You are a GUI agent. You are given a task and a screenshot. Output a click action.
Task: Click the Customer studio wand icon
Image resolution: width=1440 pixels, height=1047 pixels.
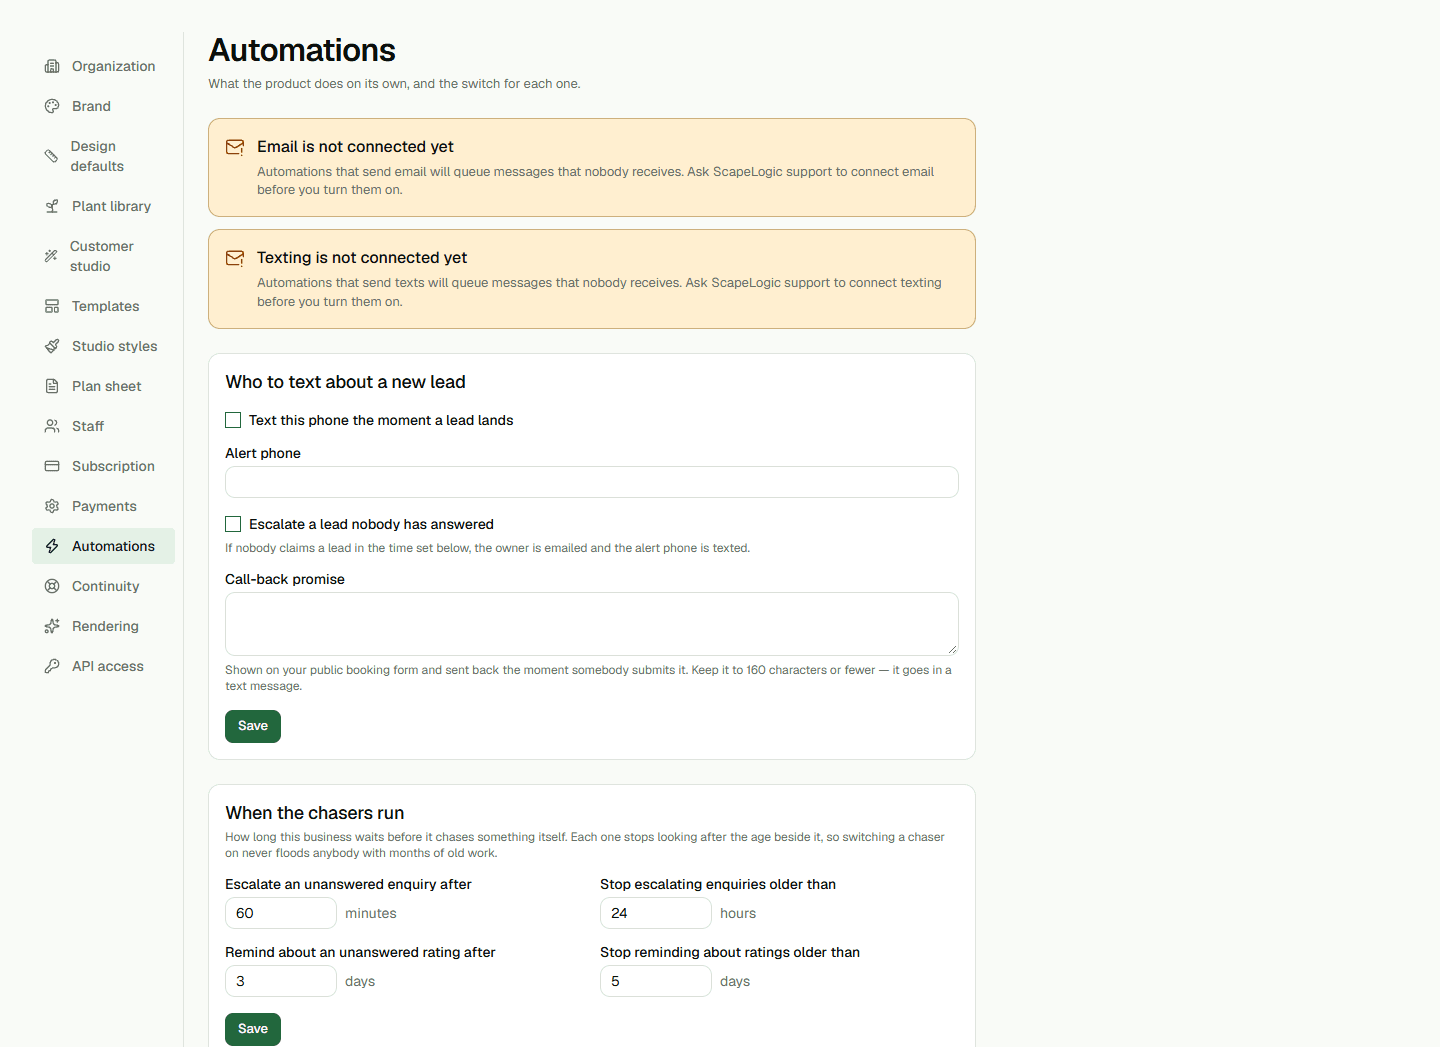coord(51,256)
